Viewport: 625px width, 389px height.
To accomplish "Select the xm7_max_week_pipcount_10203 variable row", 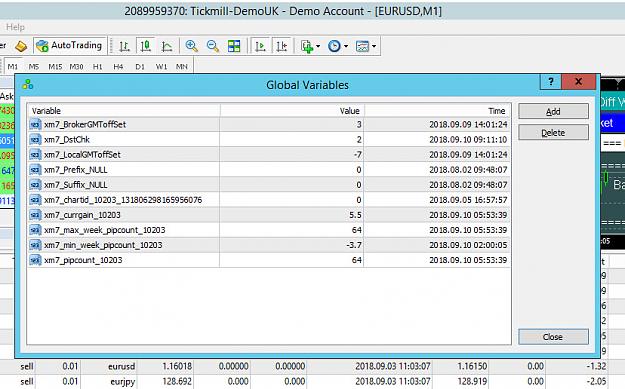I will [269, 230].
